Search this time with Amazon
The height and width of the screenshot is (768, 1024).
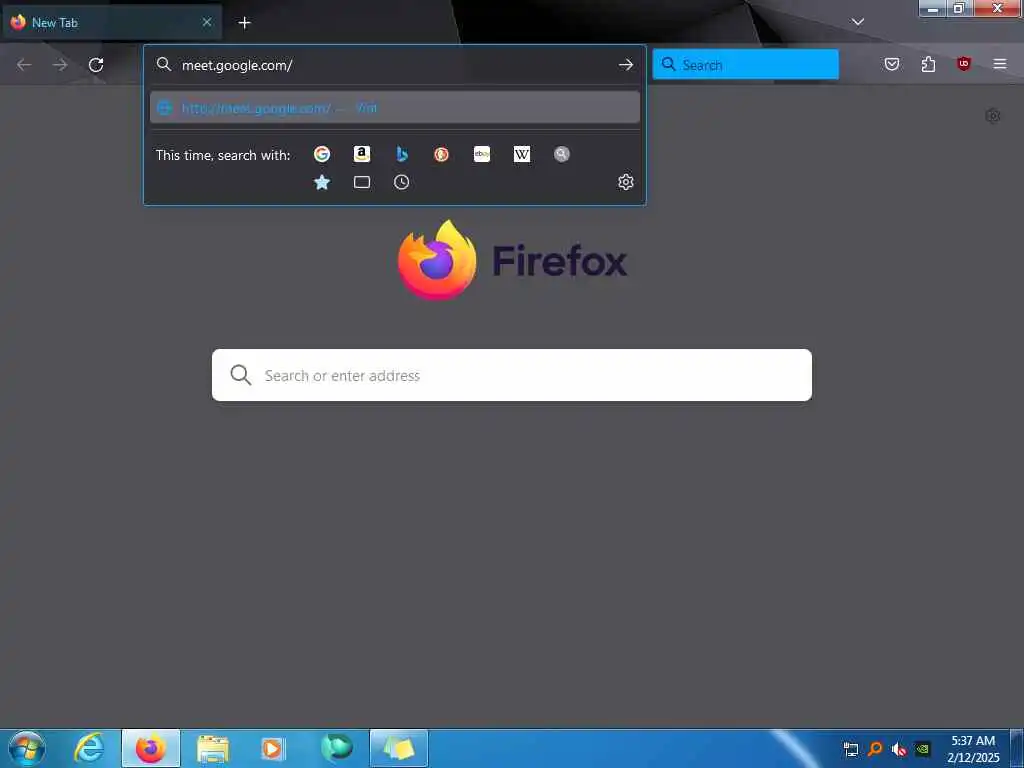pyautogui.click(x=362, y=154)
